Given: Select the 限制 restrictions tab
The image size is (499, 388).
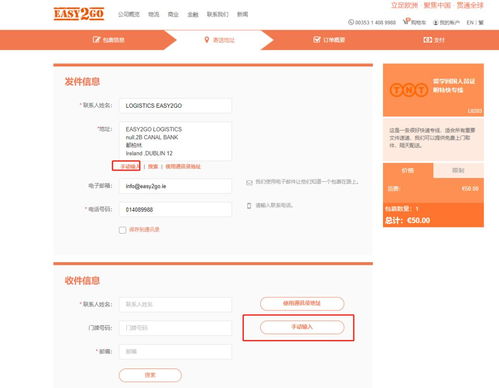Looking at the screenshot, I should (458, 170).
